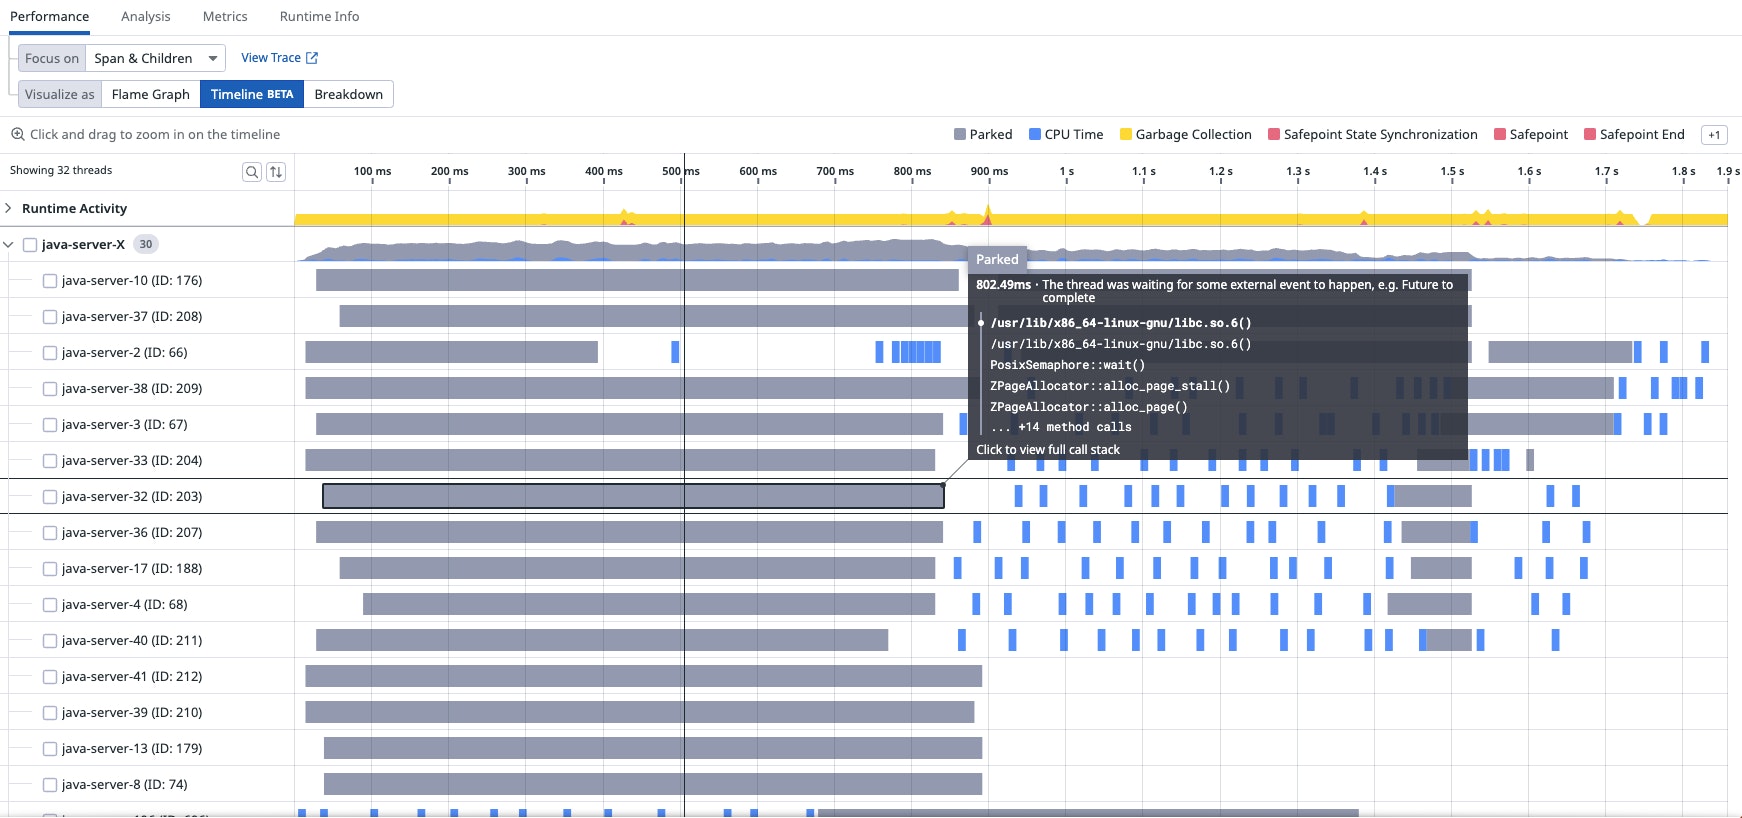Click the sort threads arrows icon
This screenshot has width=1742, height=818.
coord(276,172)
